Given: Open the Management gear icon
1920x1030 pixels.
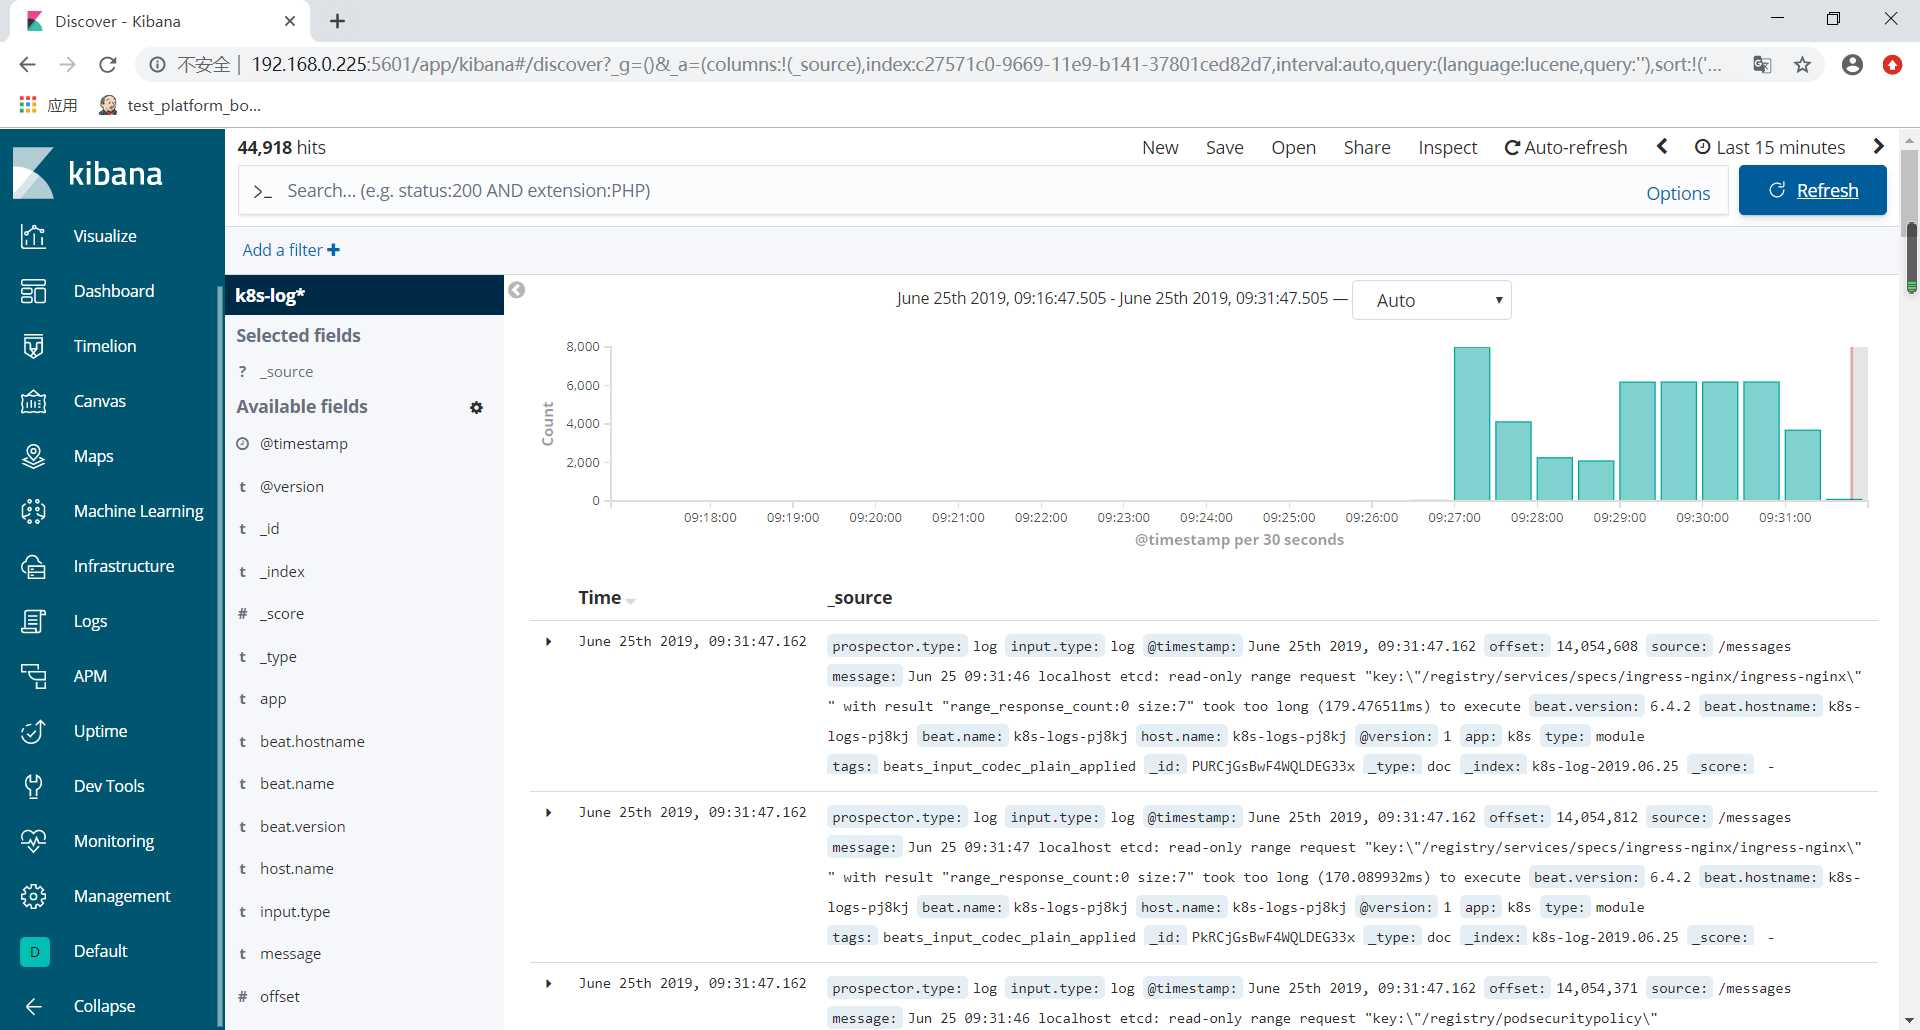Looking at the screenshot, I should click(33, 896).
